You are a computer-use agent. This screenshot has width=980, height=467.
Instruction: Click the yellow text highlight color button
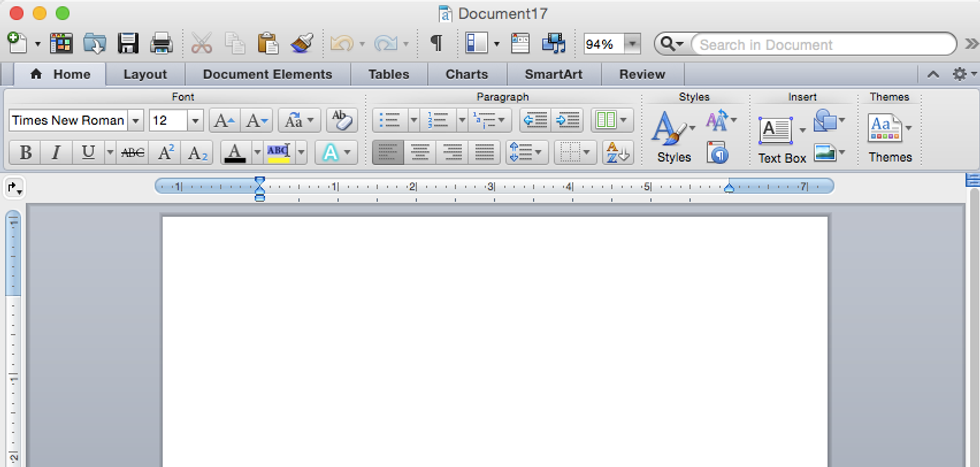278,153
